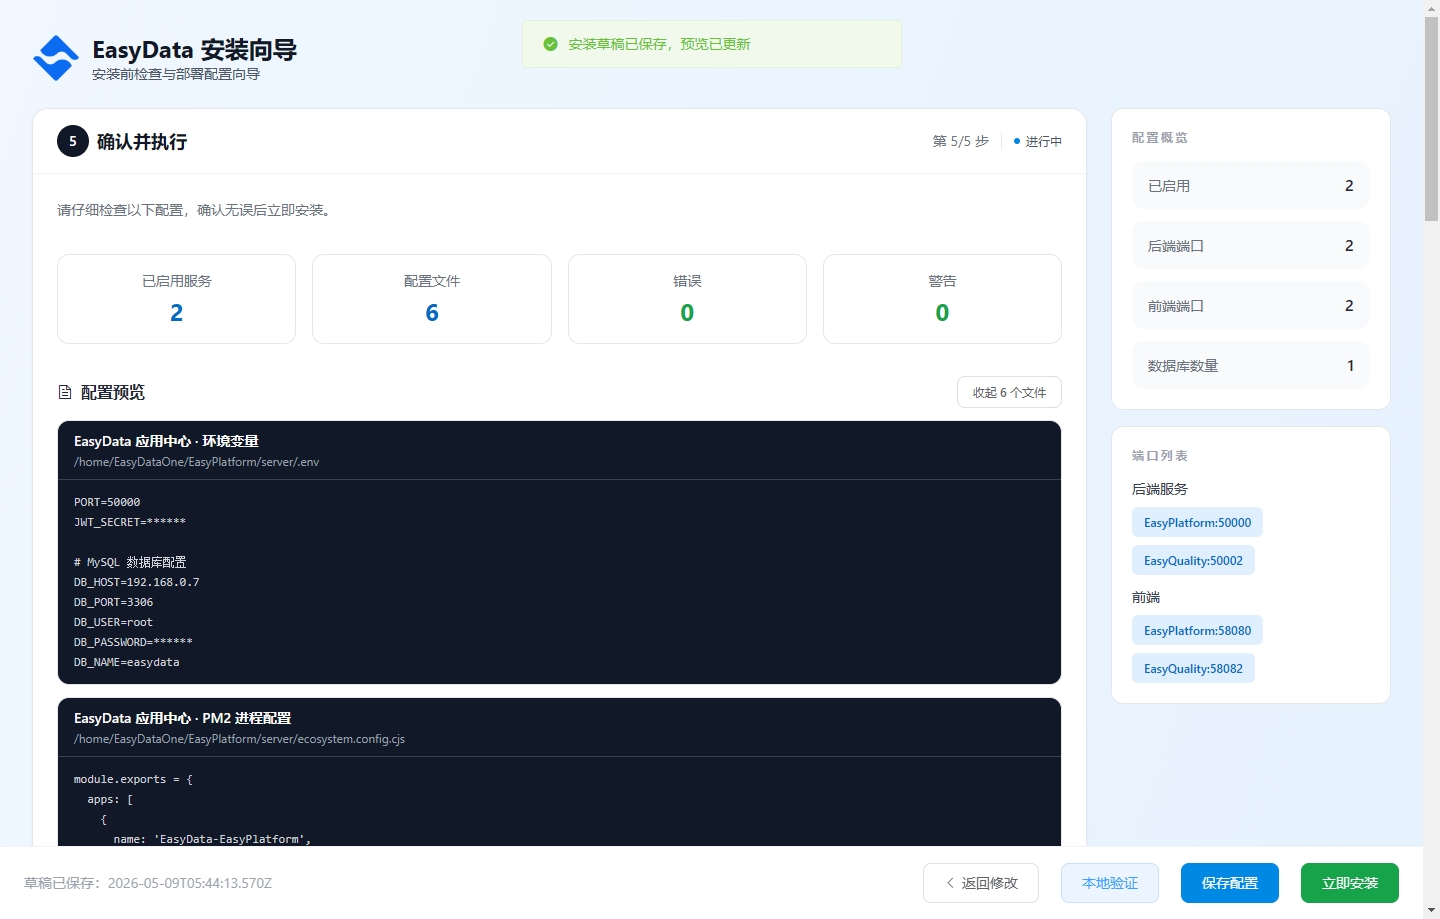Viewport: 1440px width, 919px height.
Task: Click the DB_HOST=192.168.0.7 line
Action: [136, 582]
